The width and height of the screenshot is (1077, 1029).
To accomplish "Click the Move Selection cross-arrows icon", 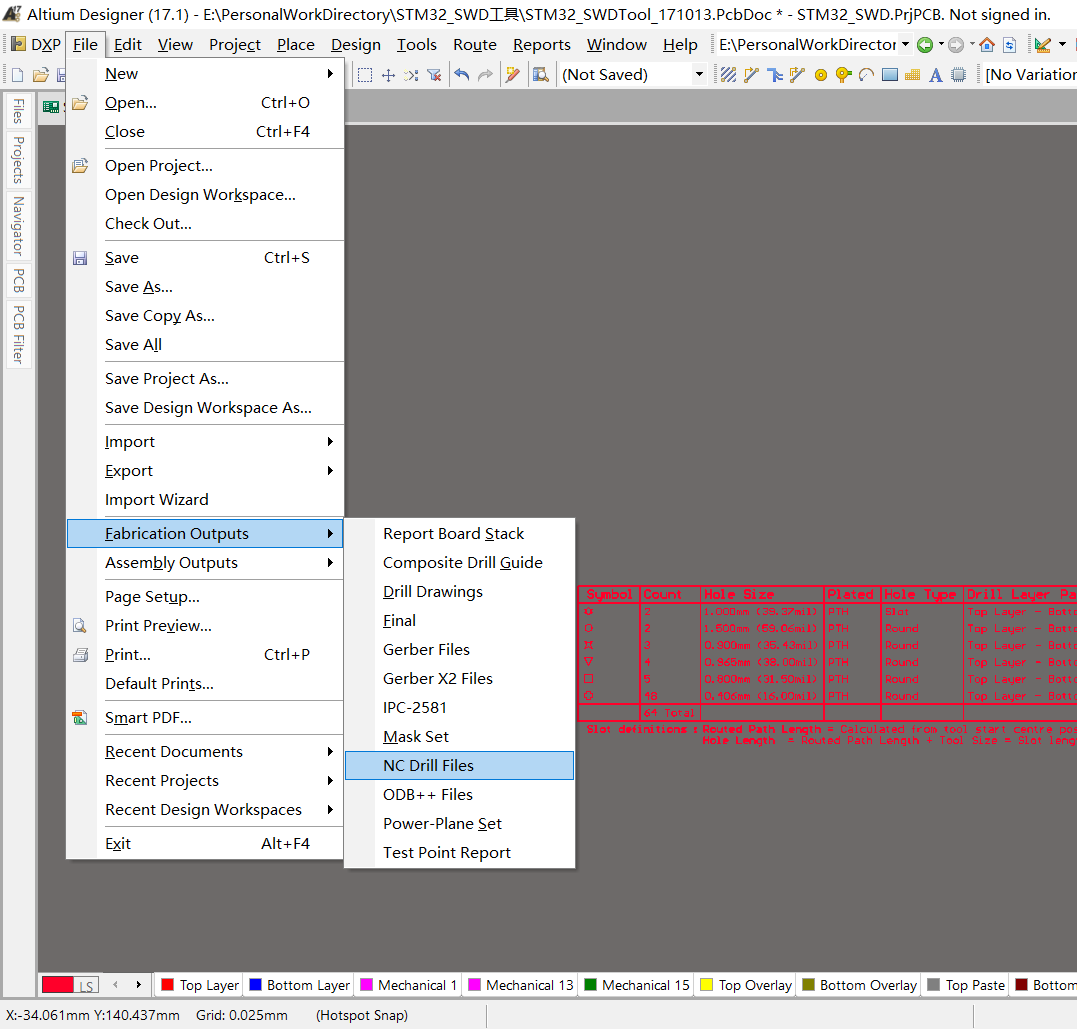I will coord(388,75).
